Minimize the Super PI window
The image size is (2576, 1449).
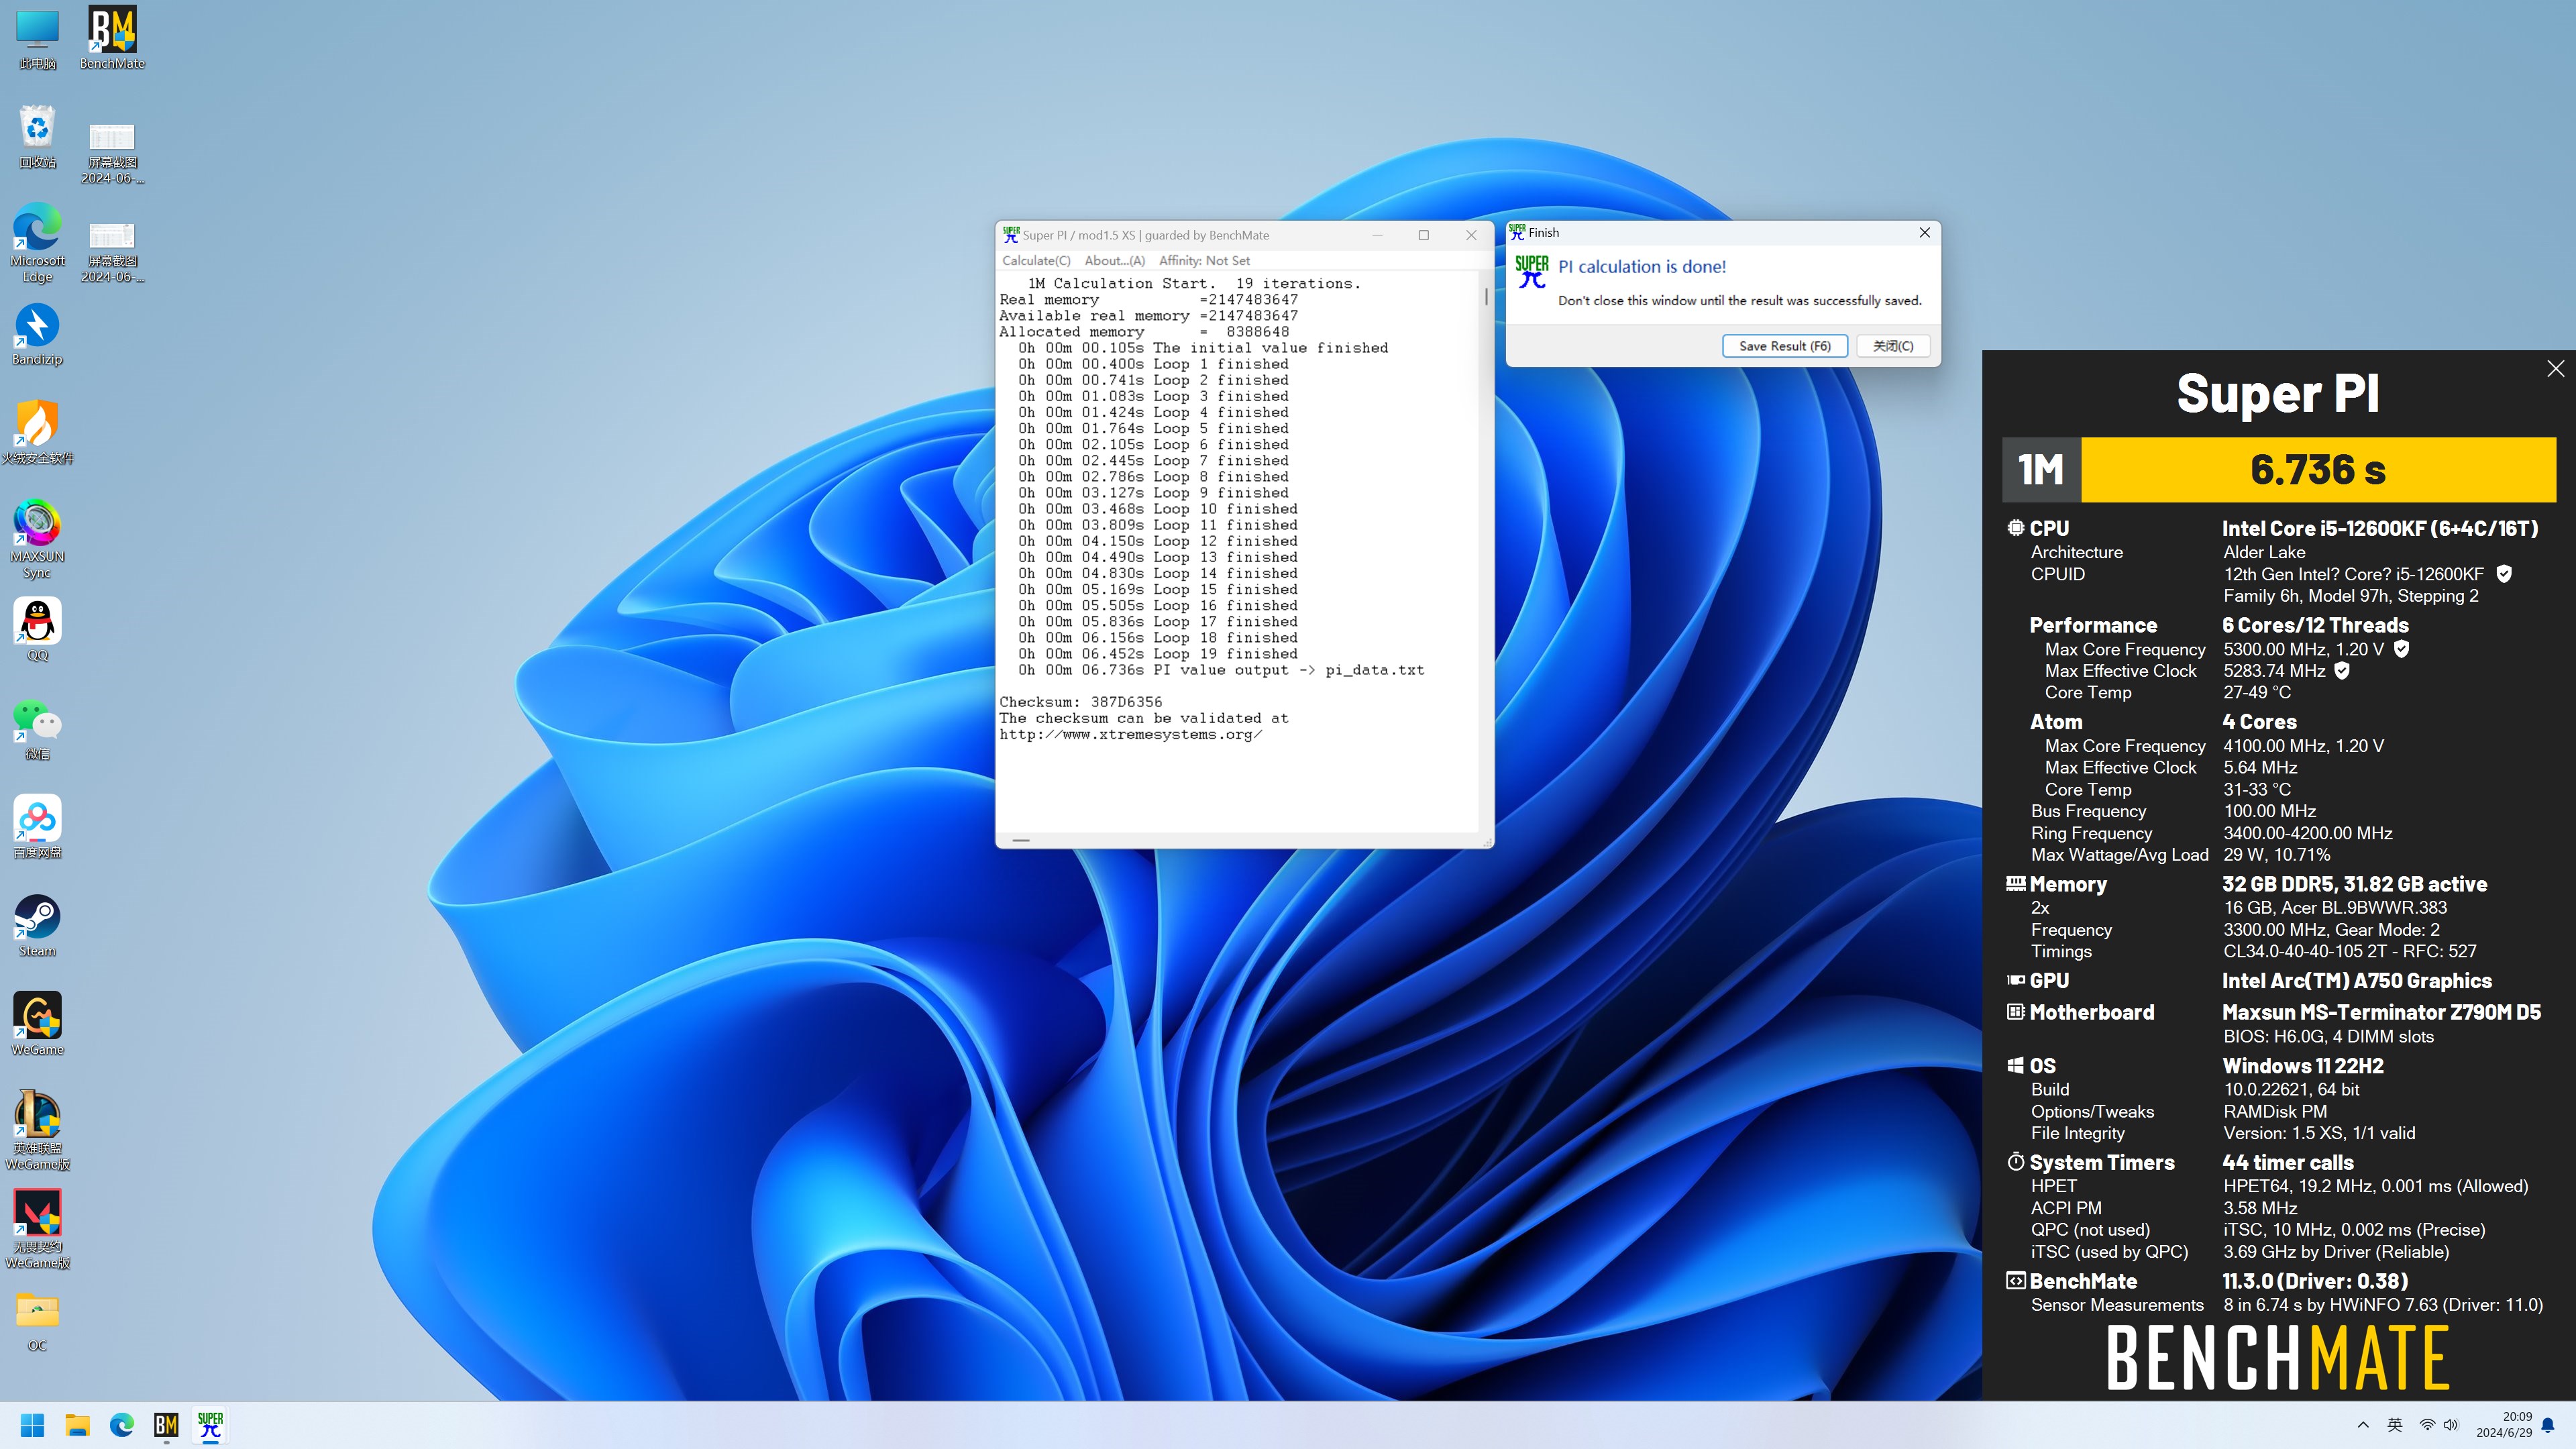coord(1377,235)
